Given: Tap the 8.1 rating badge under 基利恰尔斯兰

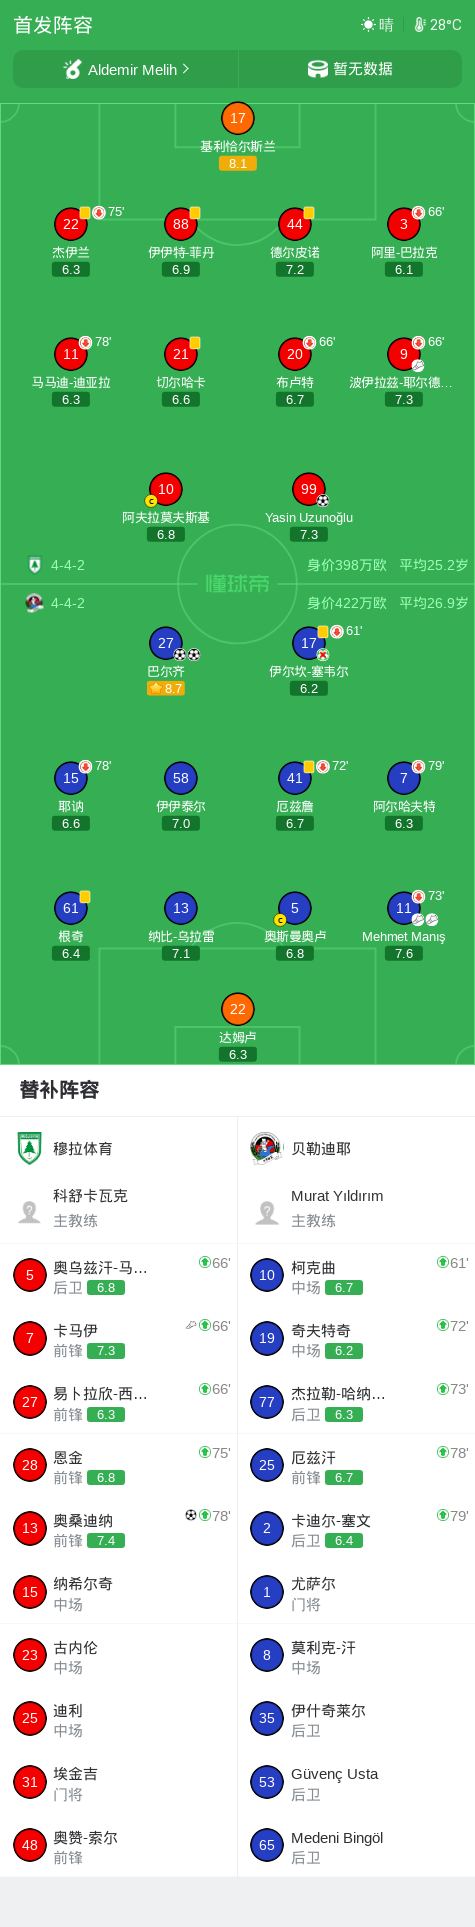Looking at the screenshot, I should 238,163.
